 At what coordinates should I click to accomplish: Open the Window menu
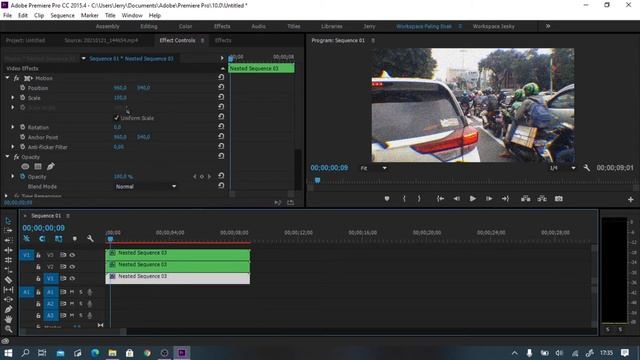tap(132, 16)
